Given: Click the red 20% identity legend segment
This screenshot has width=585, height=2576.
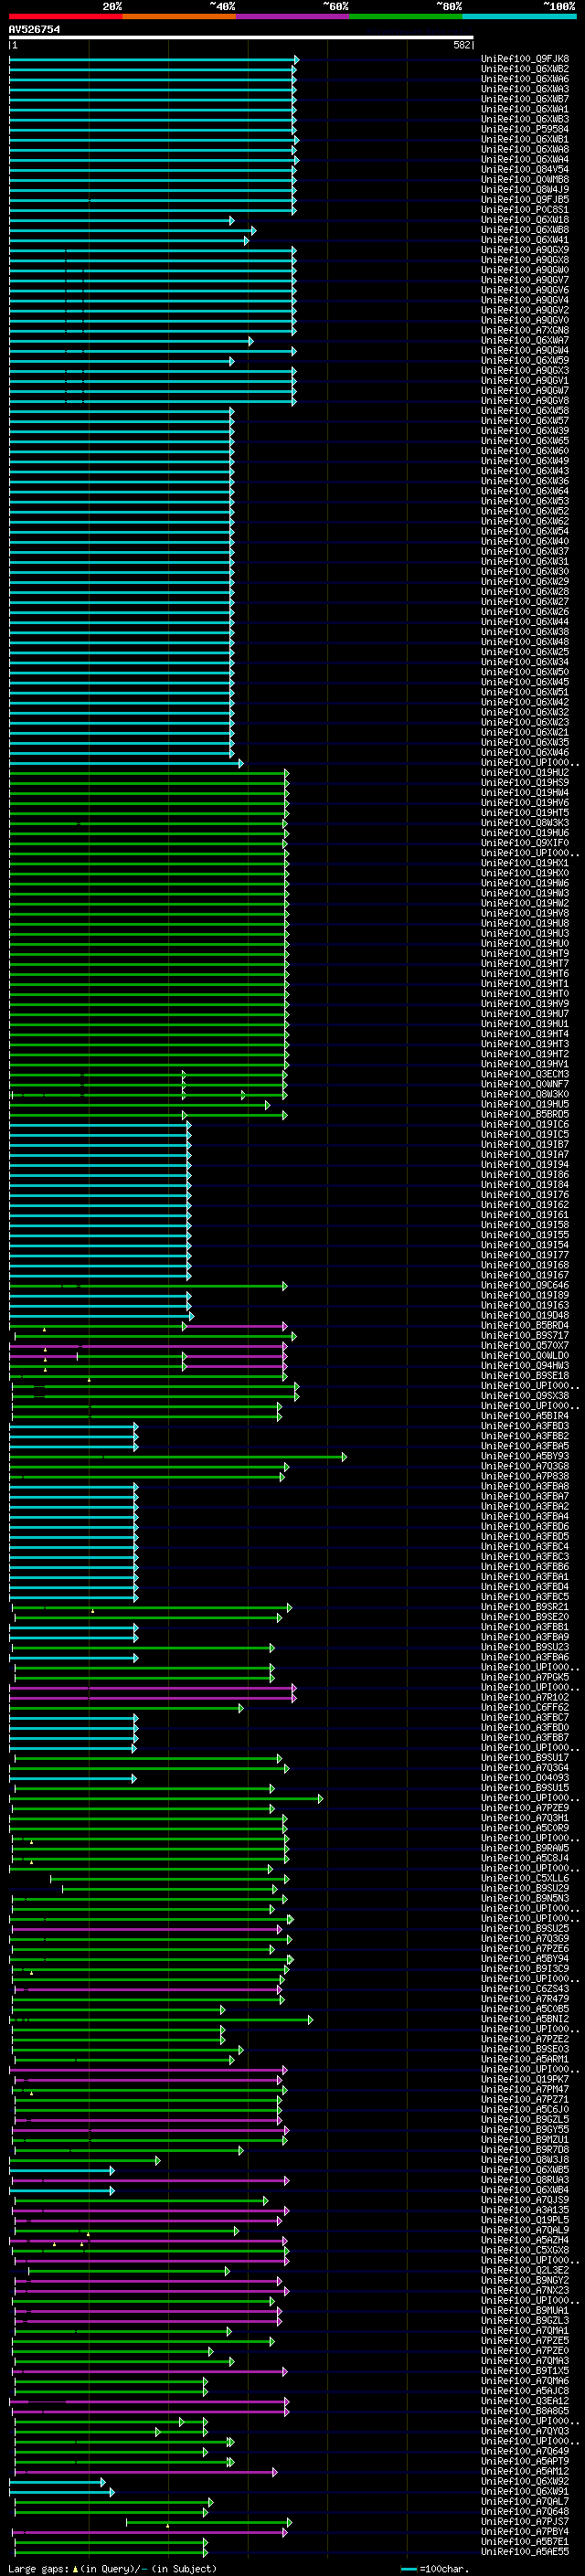Looking at the screenshot, I should [65, 17].
